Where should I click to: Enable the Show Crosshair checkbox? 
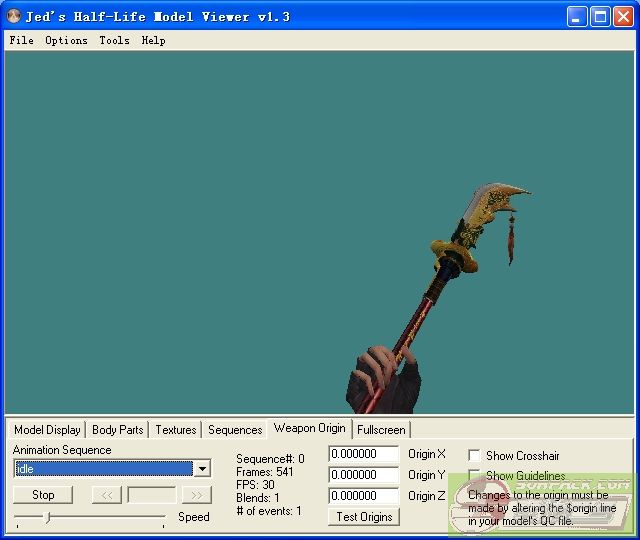pos(475,455)
